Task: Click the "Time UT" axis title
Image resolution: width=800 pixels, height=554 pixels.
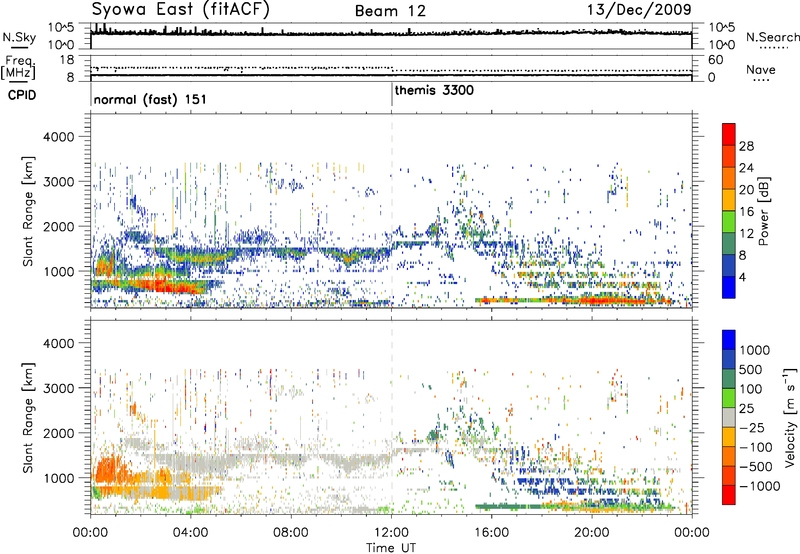Action: tap(391, 548)
